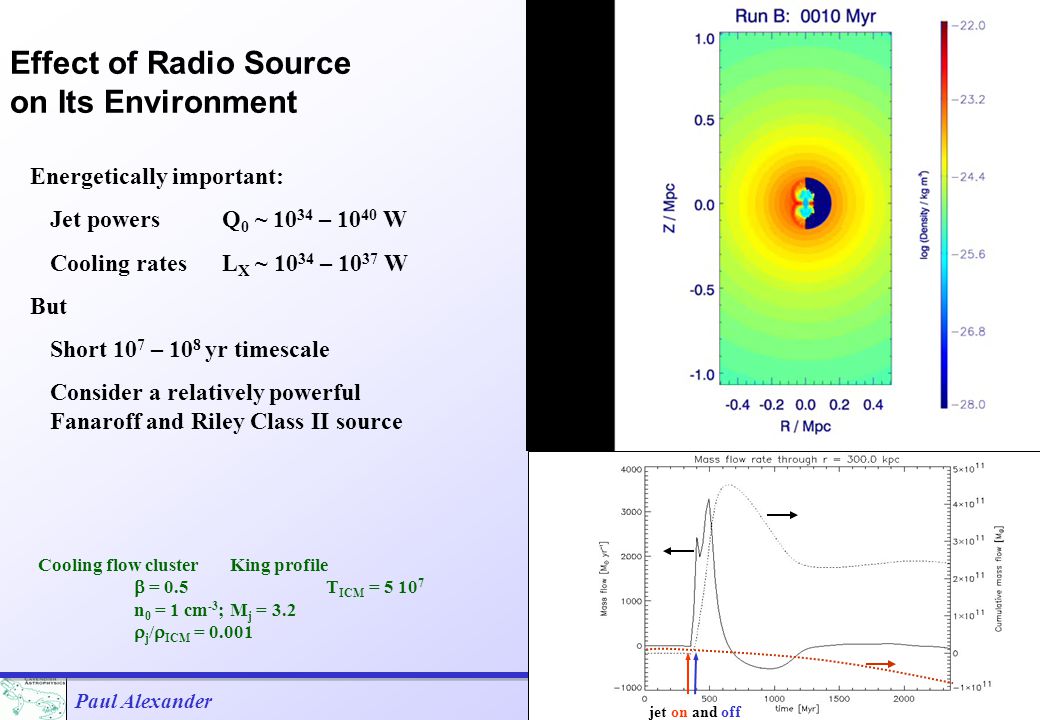The height and width of the screenshot is (720, 1040).
Task: Click the 'Z / Mpc' axis label
Action: (669, 208)
